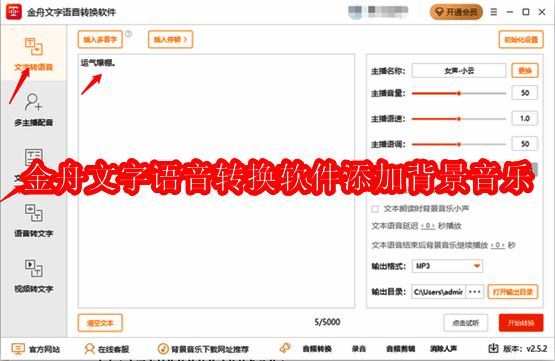
Task: Click the red 开始转换 button
Action: coord(521,323)
